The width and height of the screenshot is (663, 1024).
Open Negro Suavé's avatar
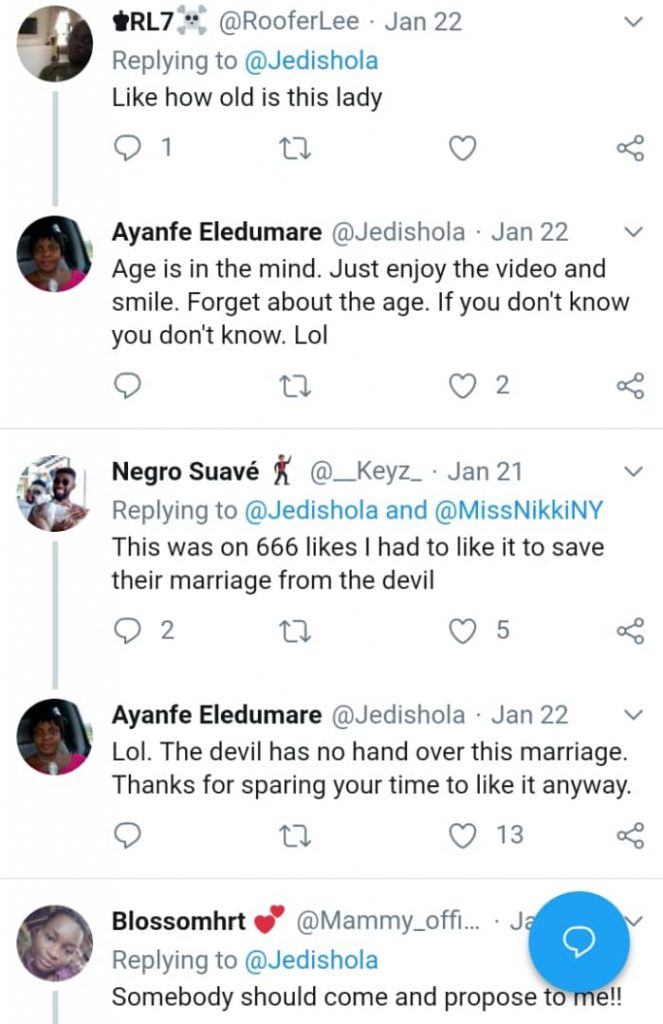pos(55,492)
